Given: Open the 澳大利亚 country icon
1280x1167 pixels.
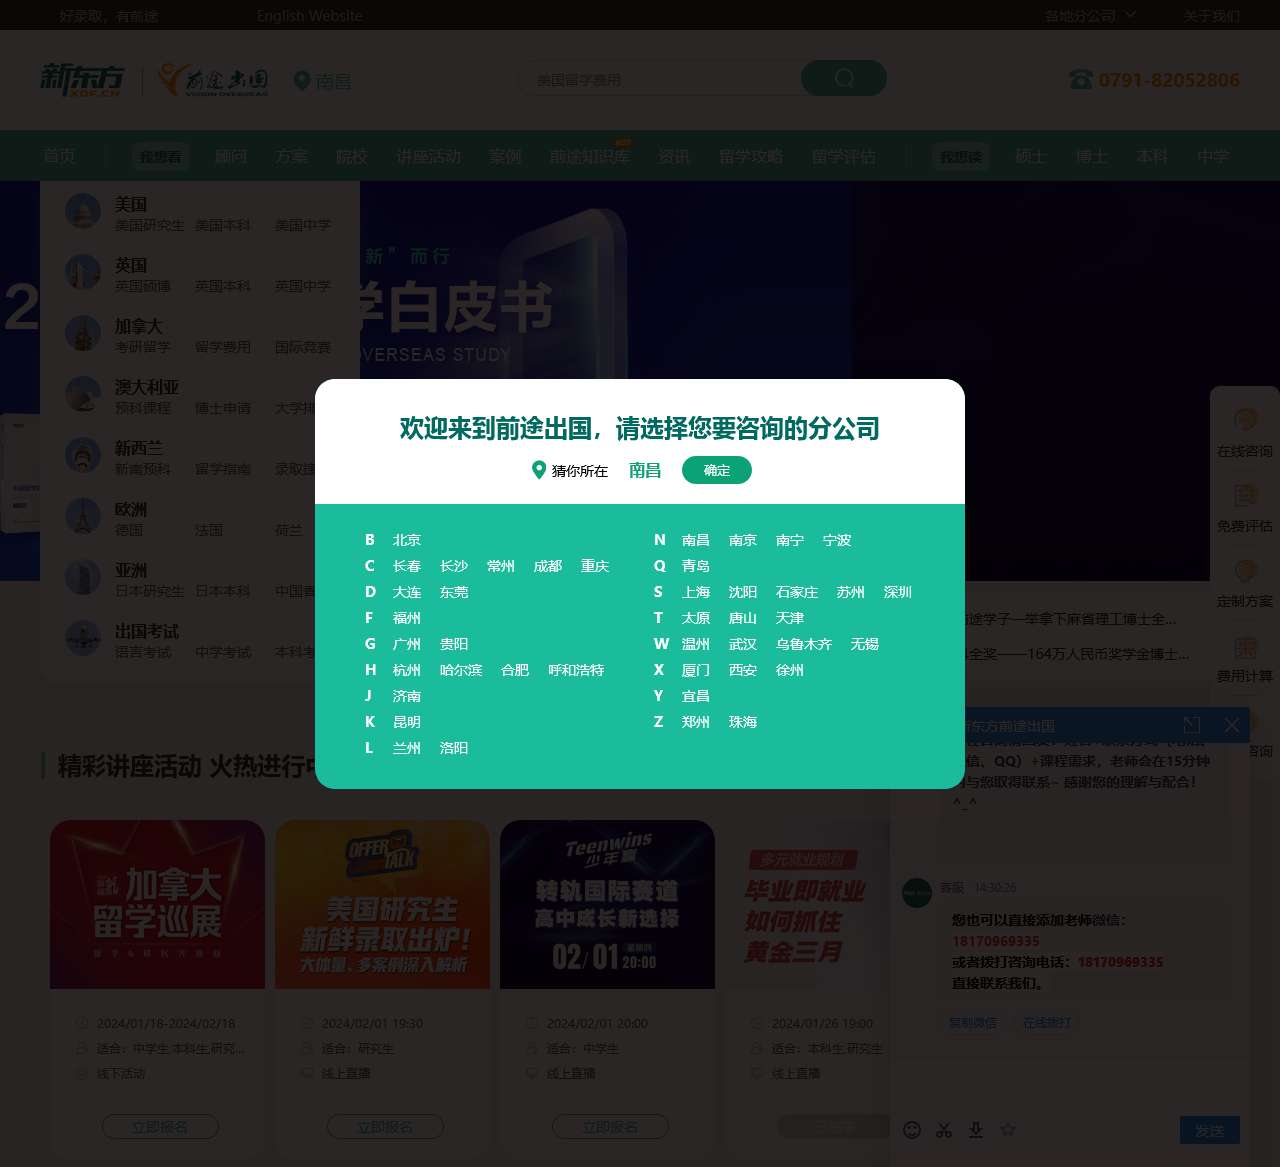Looking at the screenshot, I should 83,394.
